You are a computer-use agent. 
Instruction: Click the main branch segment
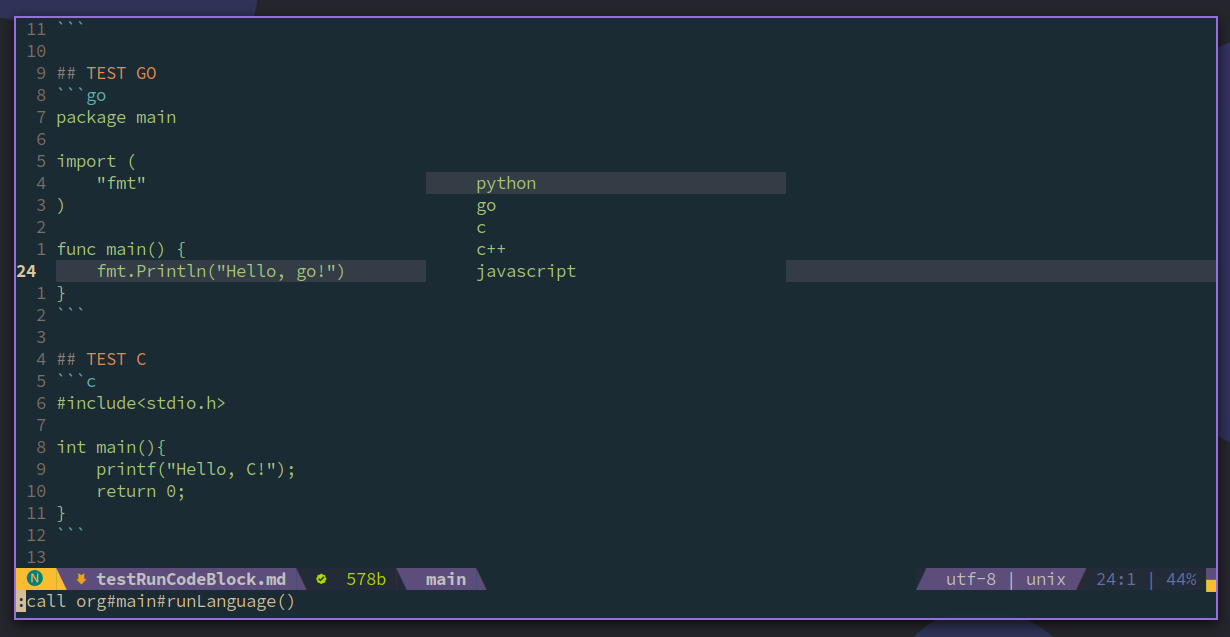point(446,579)
